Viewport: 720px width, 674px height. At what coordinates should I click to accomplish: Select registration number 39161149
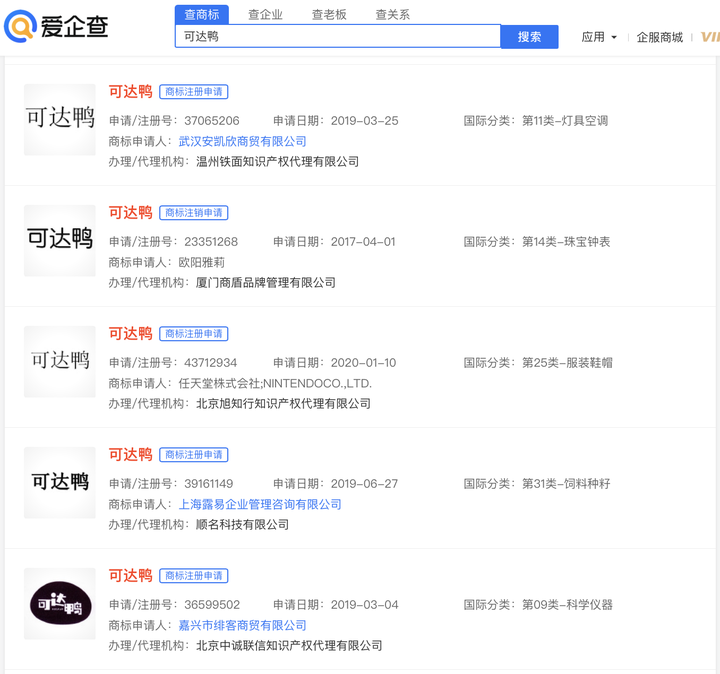coord(209,483)
